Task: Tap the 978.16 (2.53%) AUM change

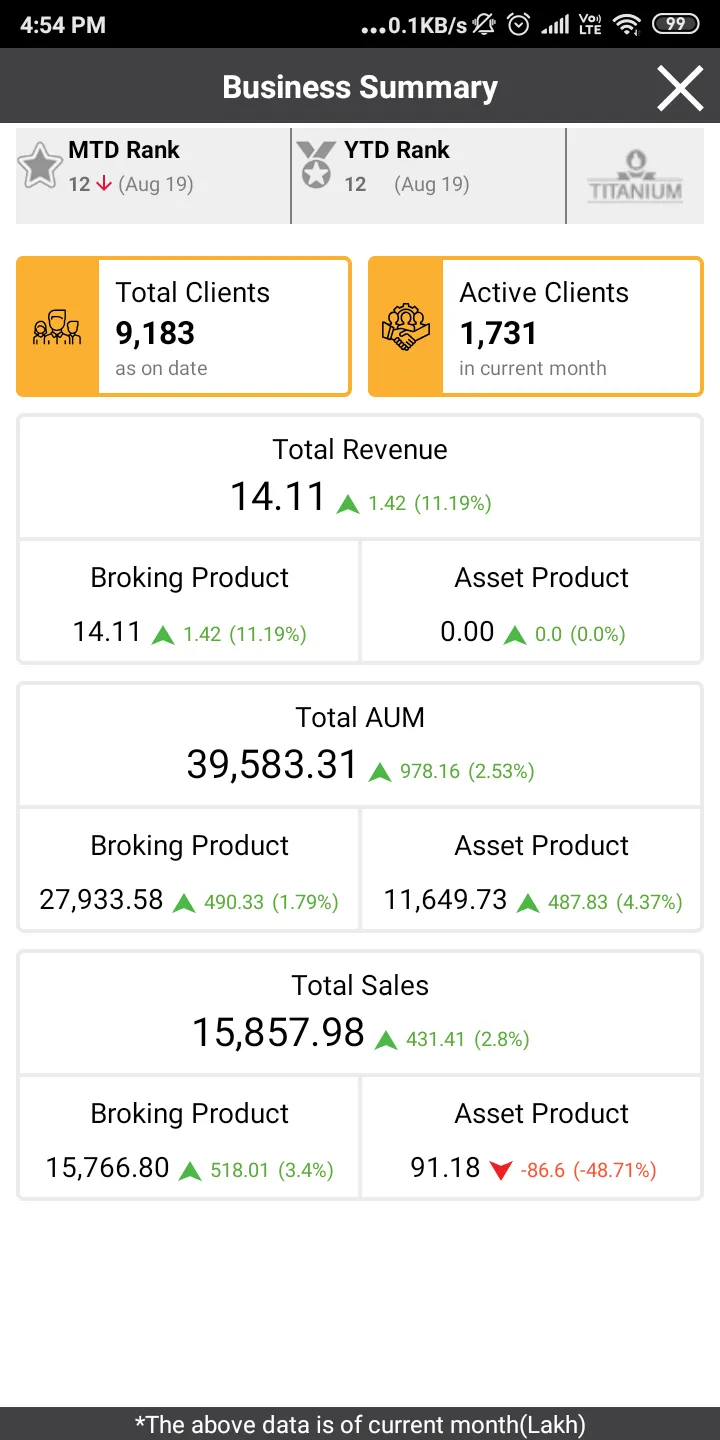Action: (467, 771)
